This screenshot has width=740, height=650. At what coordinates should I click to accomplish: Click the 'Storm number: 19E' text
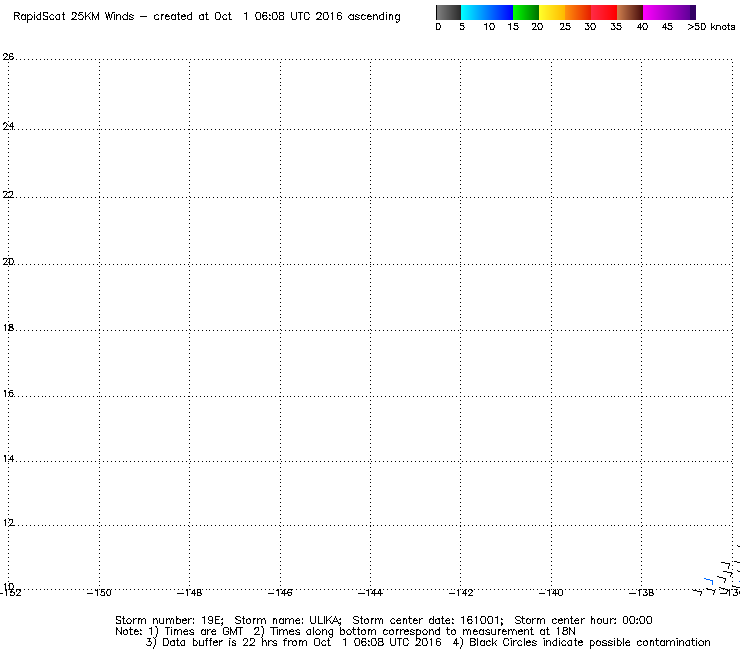point(169,620)
